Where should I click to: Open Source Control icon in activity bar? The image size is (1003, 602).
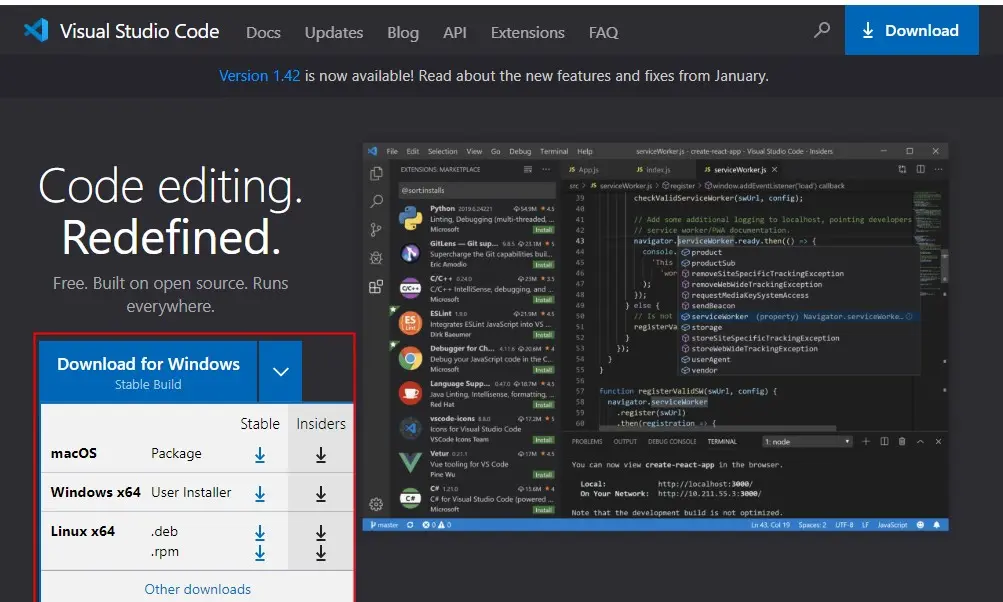click(x=376, y=230)
